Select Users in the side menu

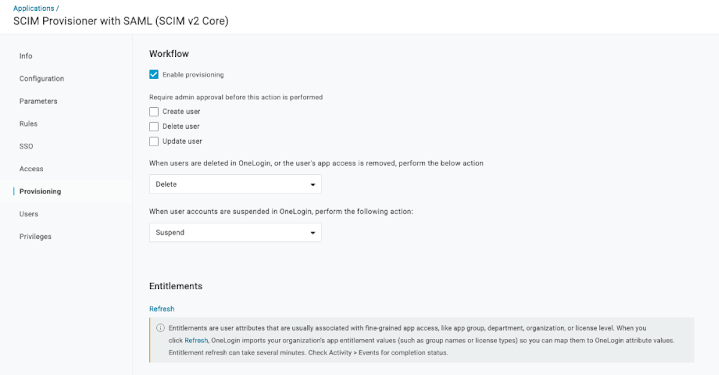pyautogui.click(x=29, y=214)
